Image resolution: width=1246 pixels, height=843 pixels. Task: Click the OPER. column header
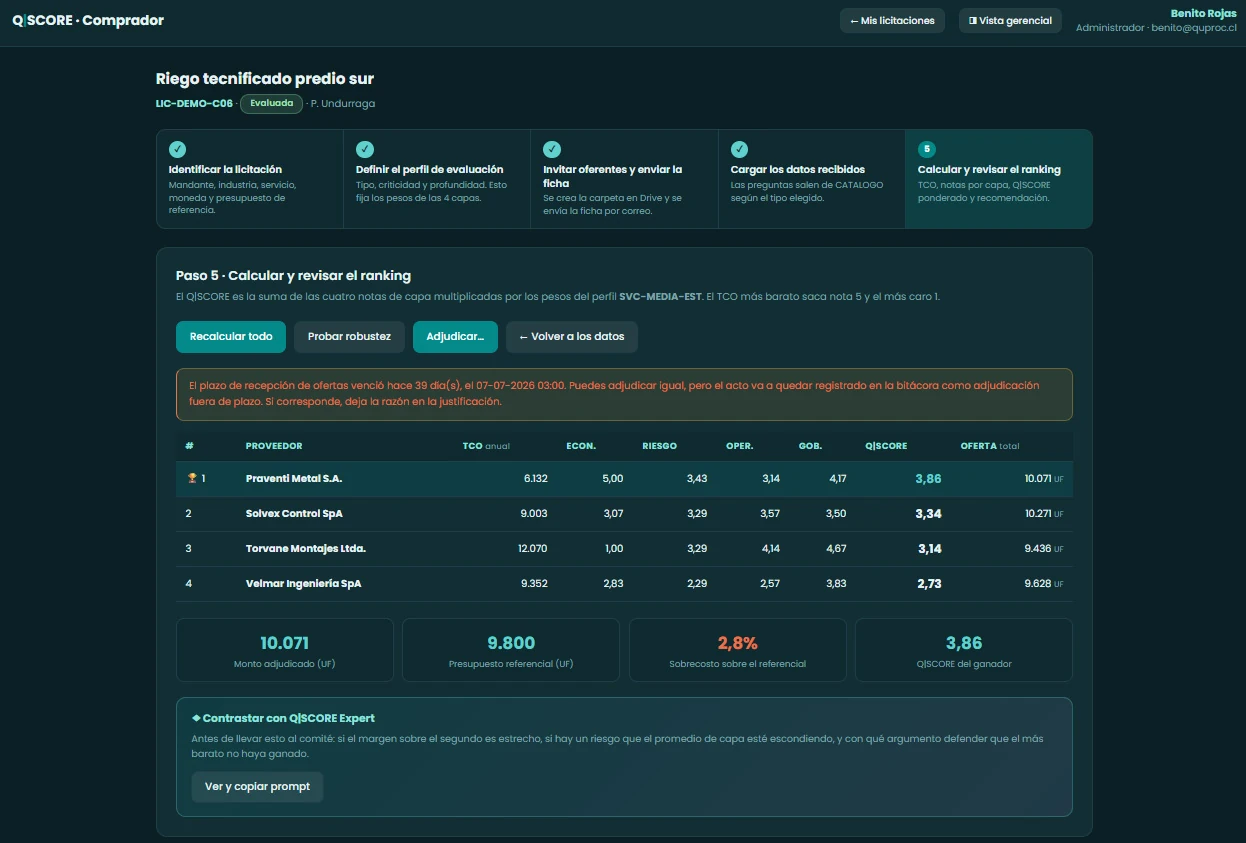pos(740,446)
